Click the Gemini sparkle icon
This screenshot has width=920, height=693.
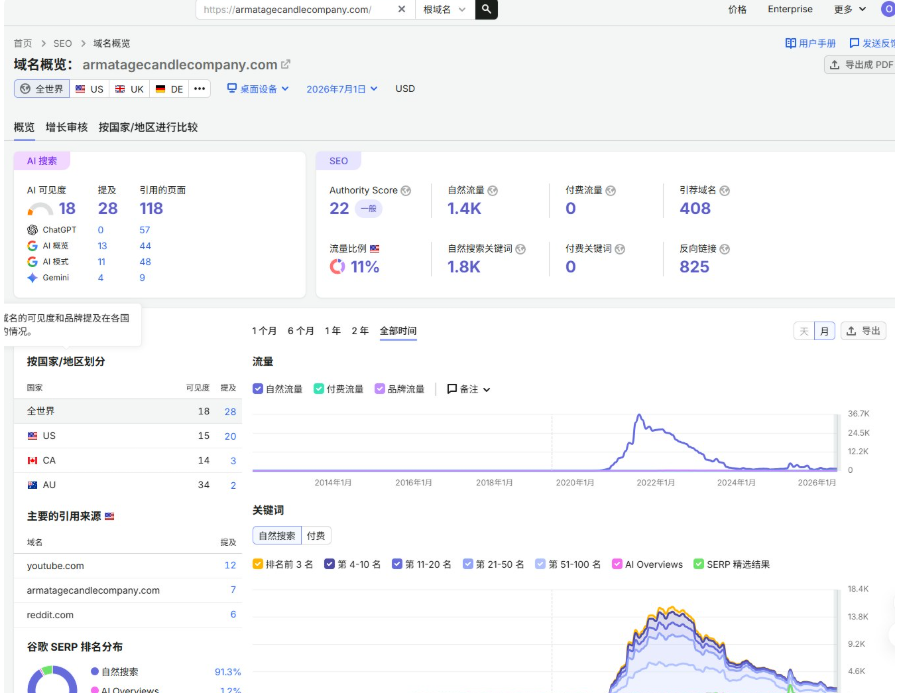tap(32, 278)
